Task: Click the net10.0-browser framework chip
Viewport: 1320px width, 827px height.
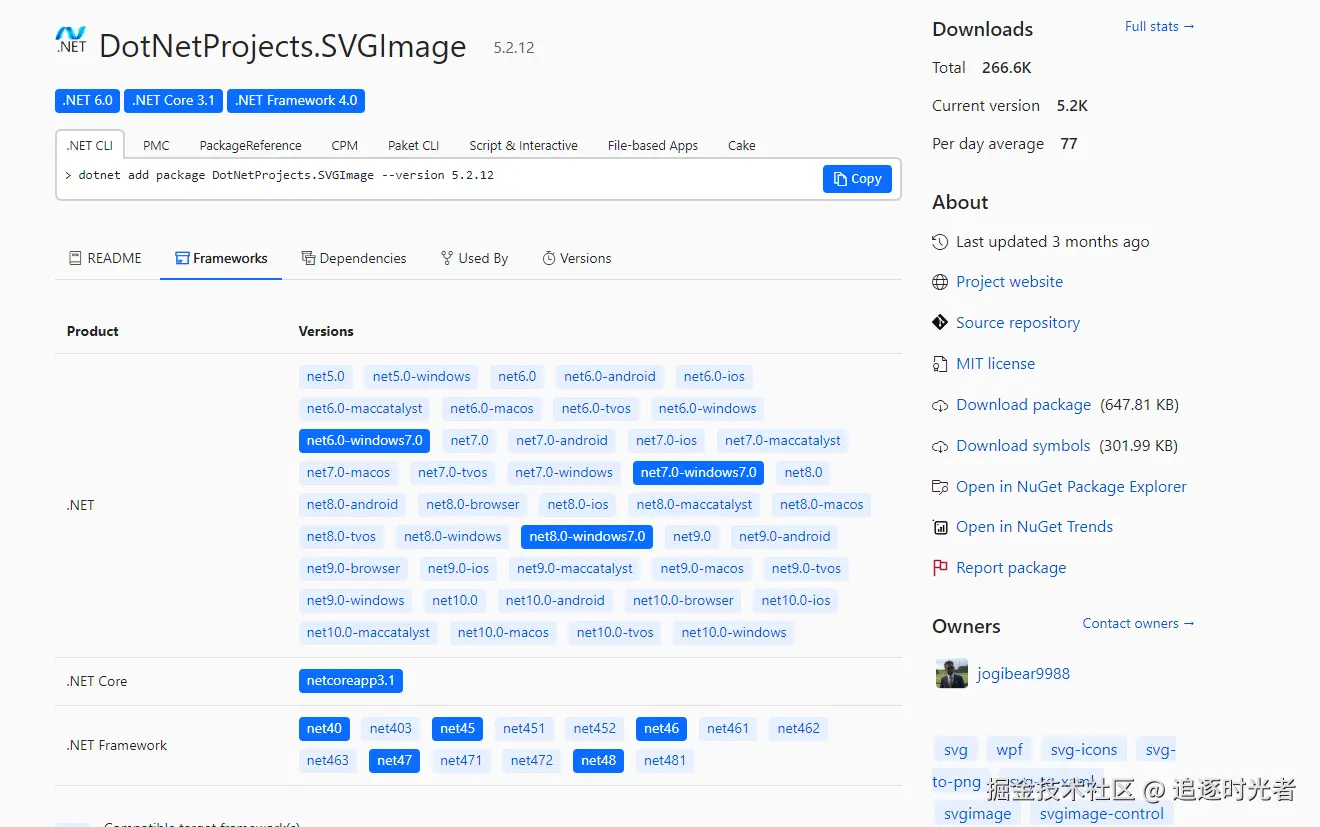Action: [683, 601]
